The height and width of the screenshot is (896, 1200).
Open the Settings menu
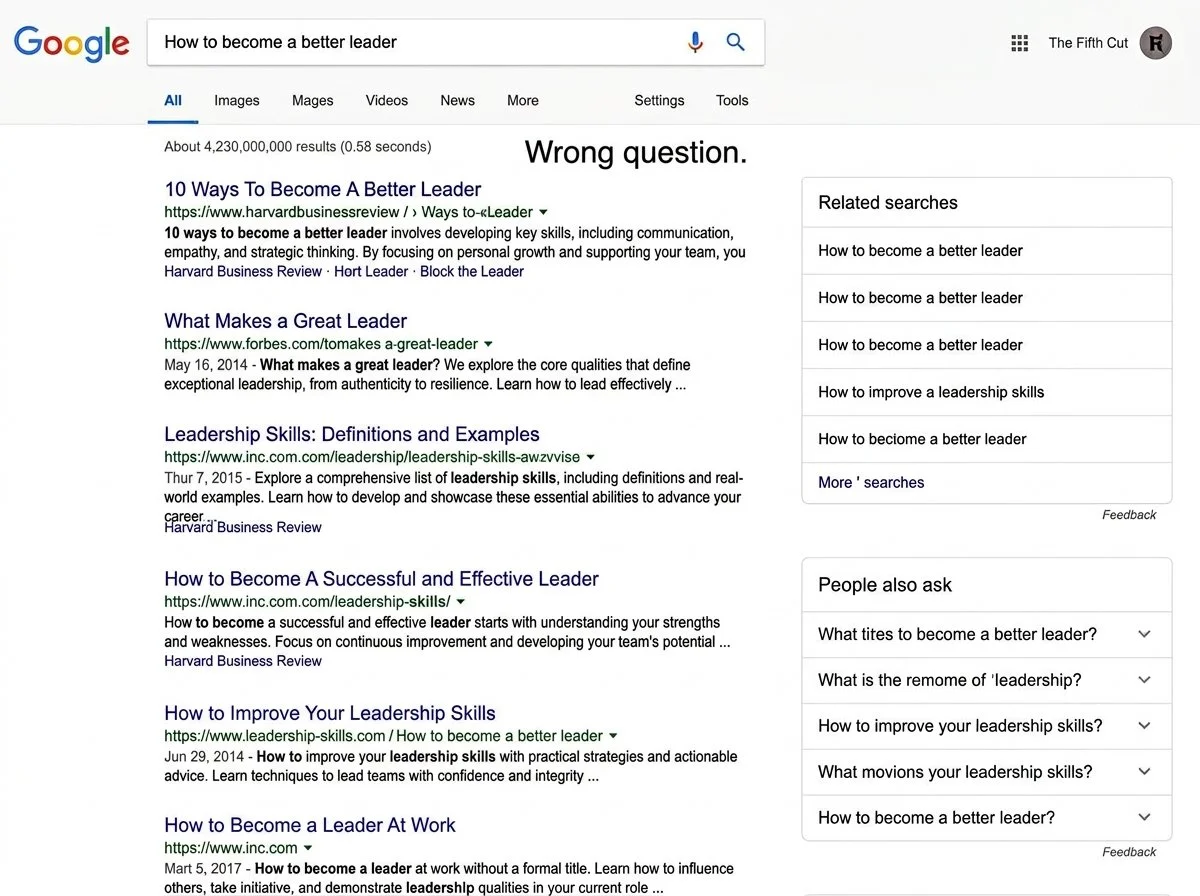tap(660, 100)
